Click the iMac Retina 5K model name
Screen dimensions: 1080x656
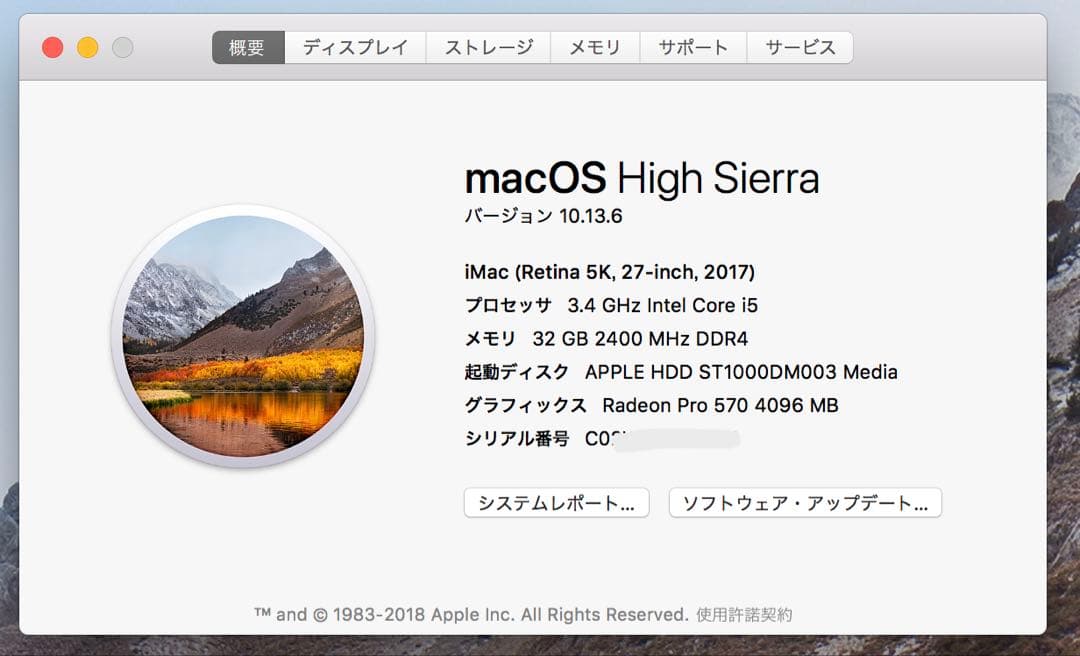coord(609,271)
